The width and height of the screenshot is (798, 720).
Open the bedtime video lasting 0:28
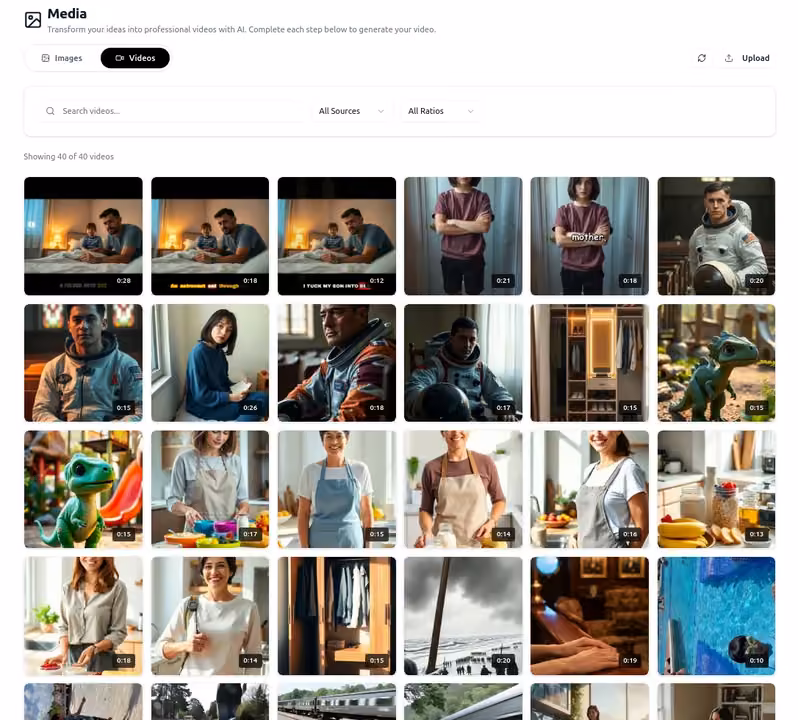click(x=83, y=236)
